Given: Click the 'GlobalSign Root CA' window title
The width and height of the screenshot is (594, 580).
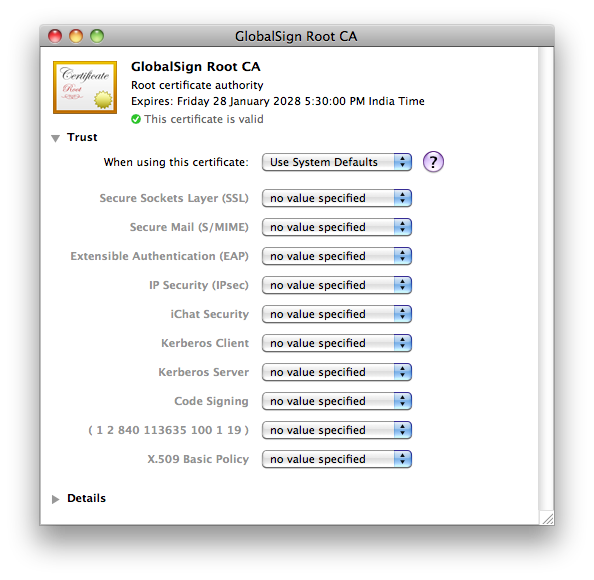Looking at the screenshot, I should [296, 36].
